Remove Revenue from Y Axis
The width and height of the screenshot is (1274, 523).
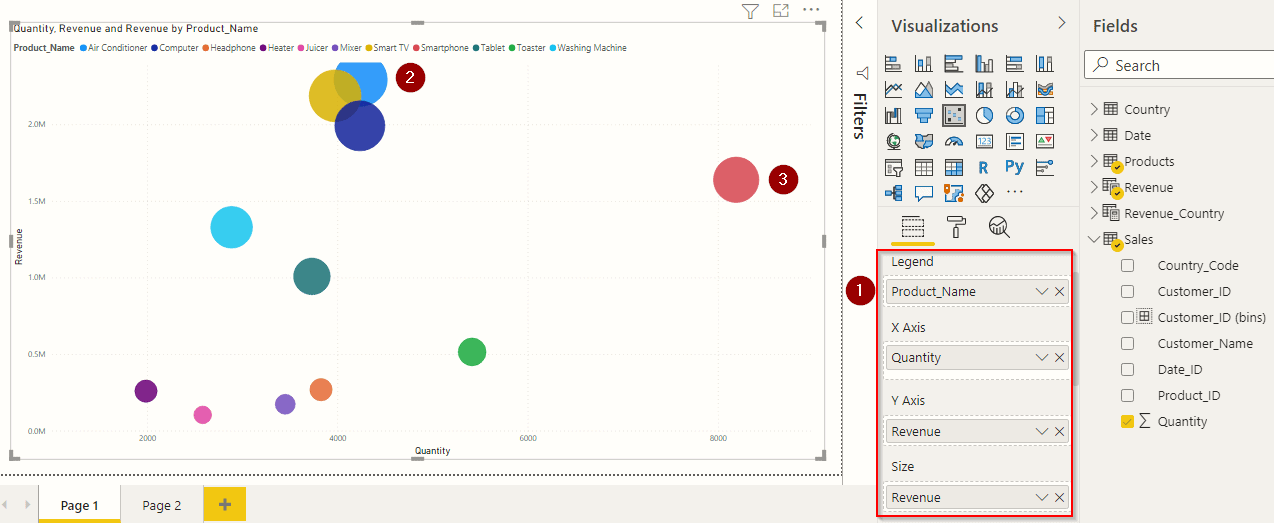click(x=1060, y=431)
